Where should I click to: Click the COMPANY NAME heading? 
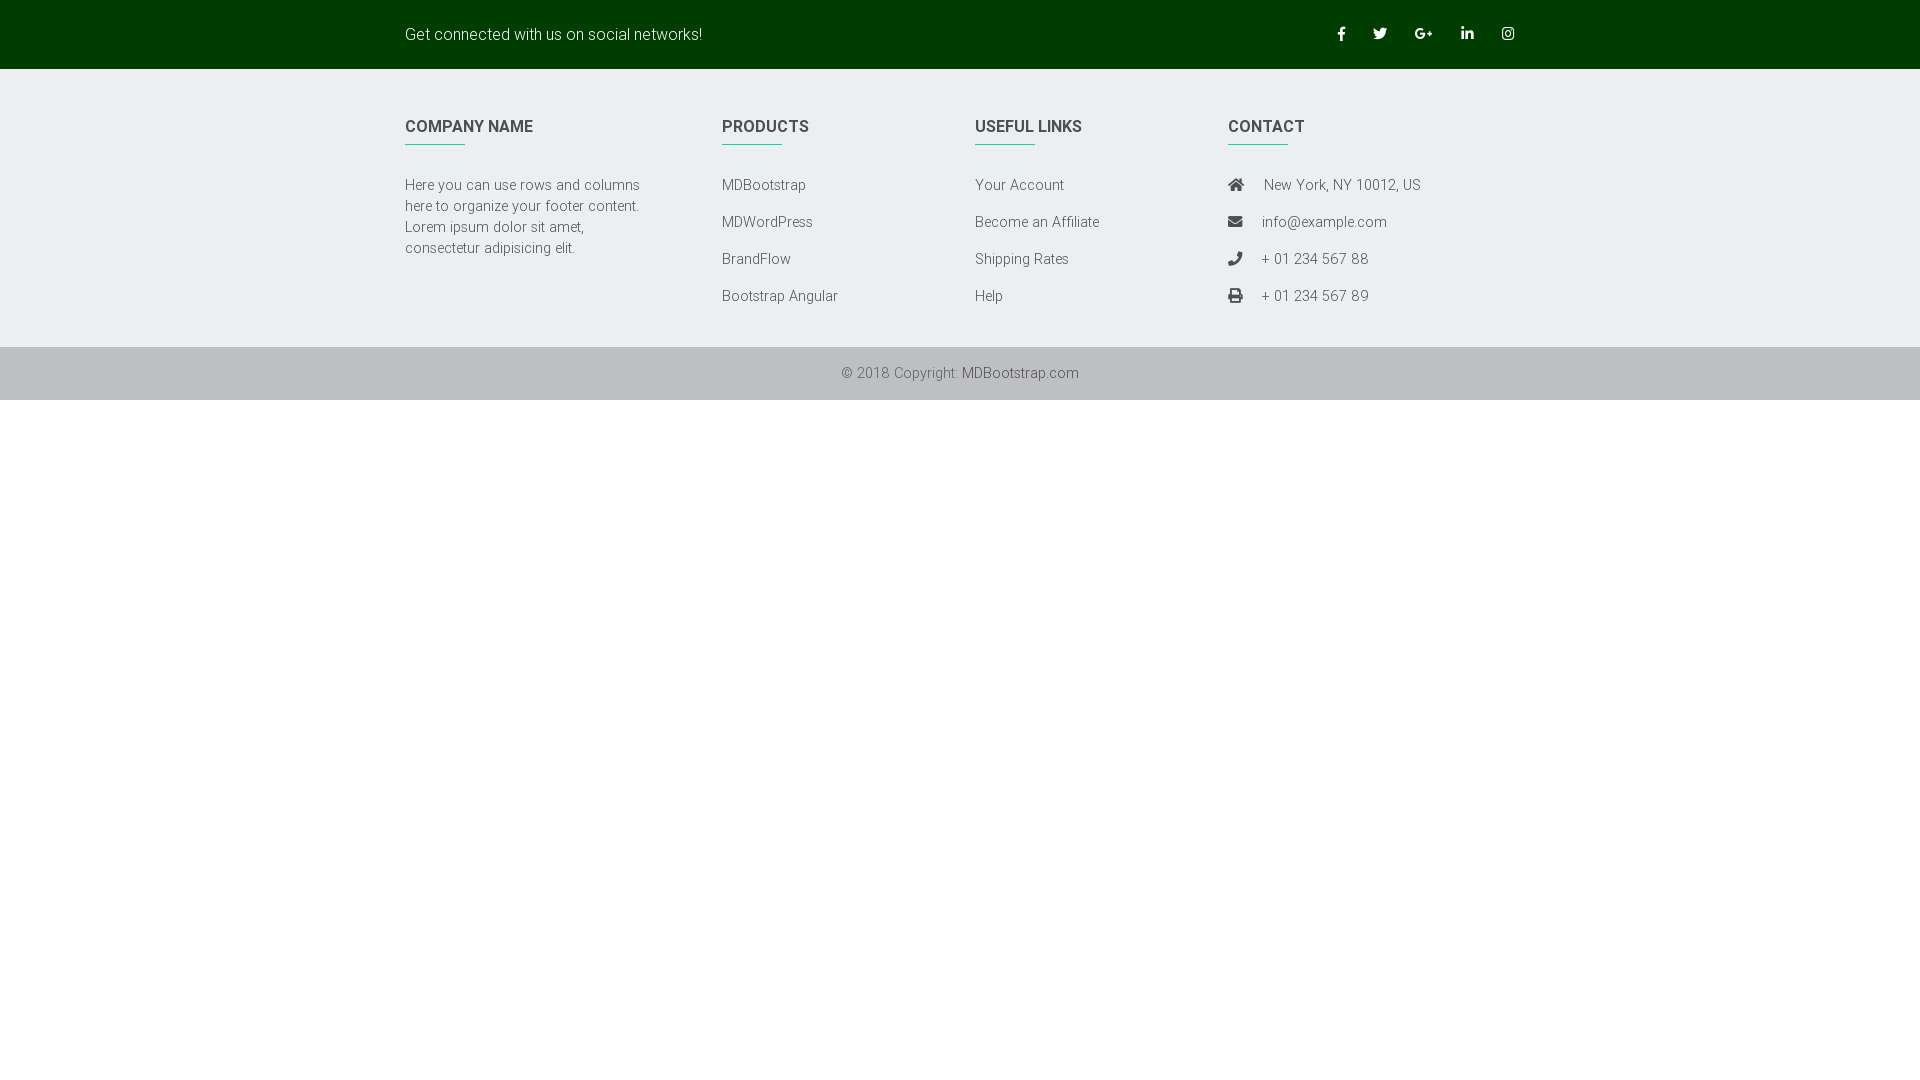click(469, 127)
